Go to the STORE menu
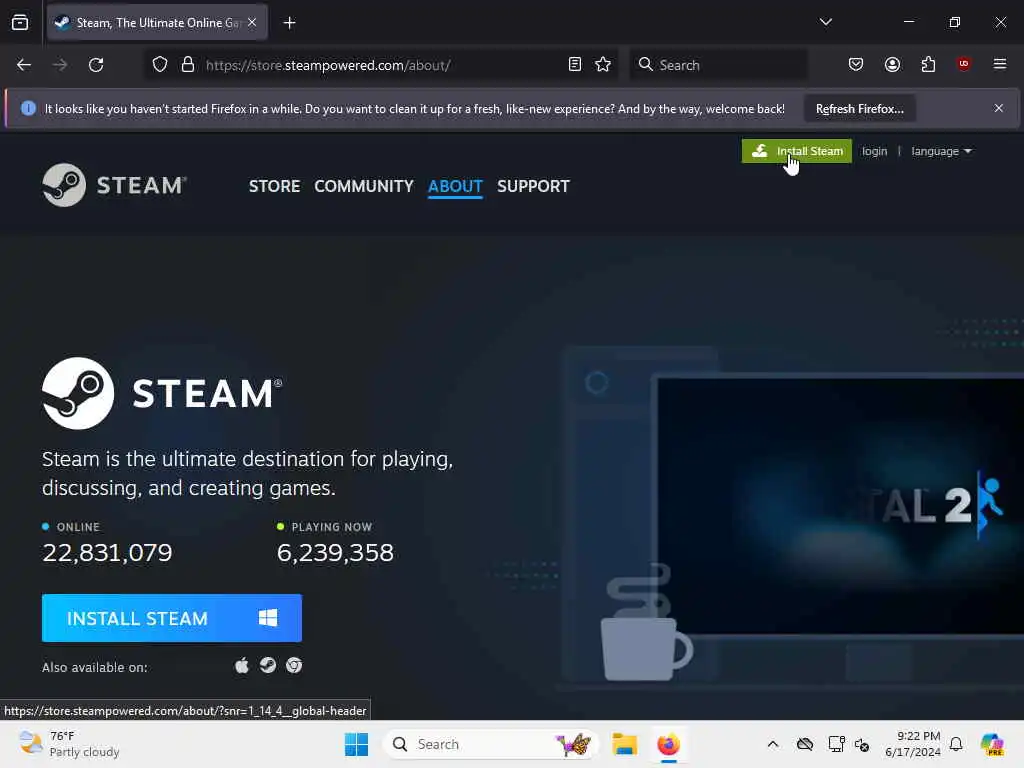 coord(274,186)
